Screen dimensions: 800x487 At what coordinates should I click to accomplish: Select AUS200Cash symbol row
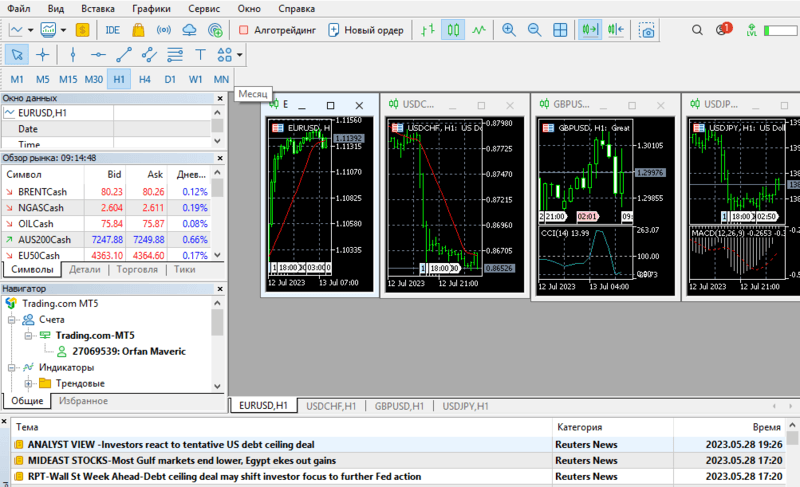[107, 240]
